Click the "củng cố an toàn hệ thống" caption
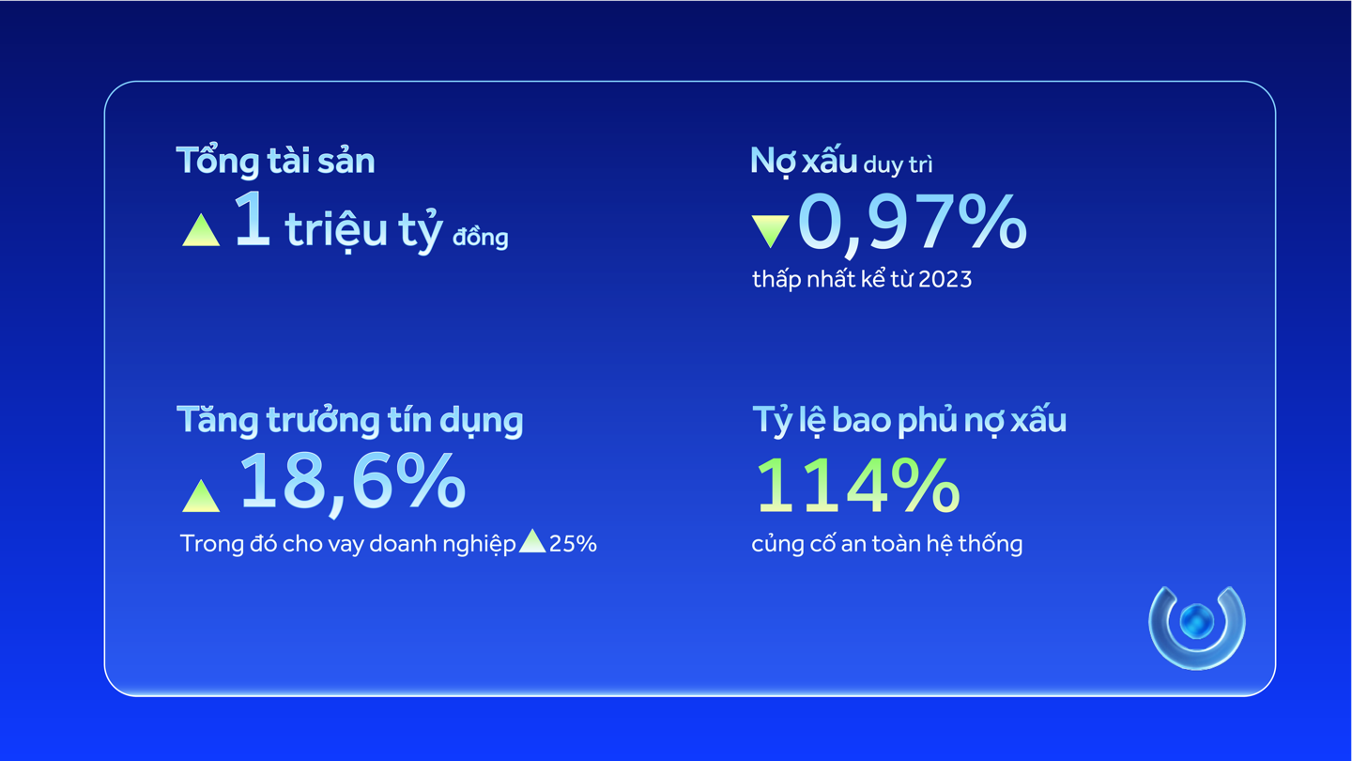 [887, 544]
